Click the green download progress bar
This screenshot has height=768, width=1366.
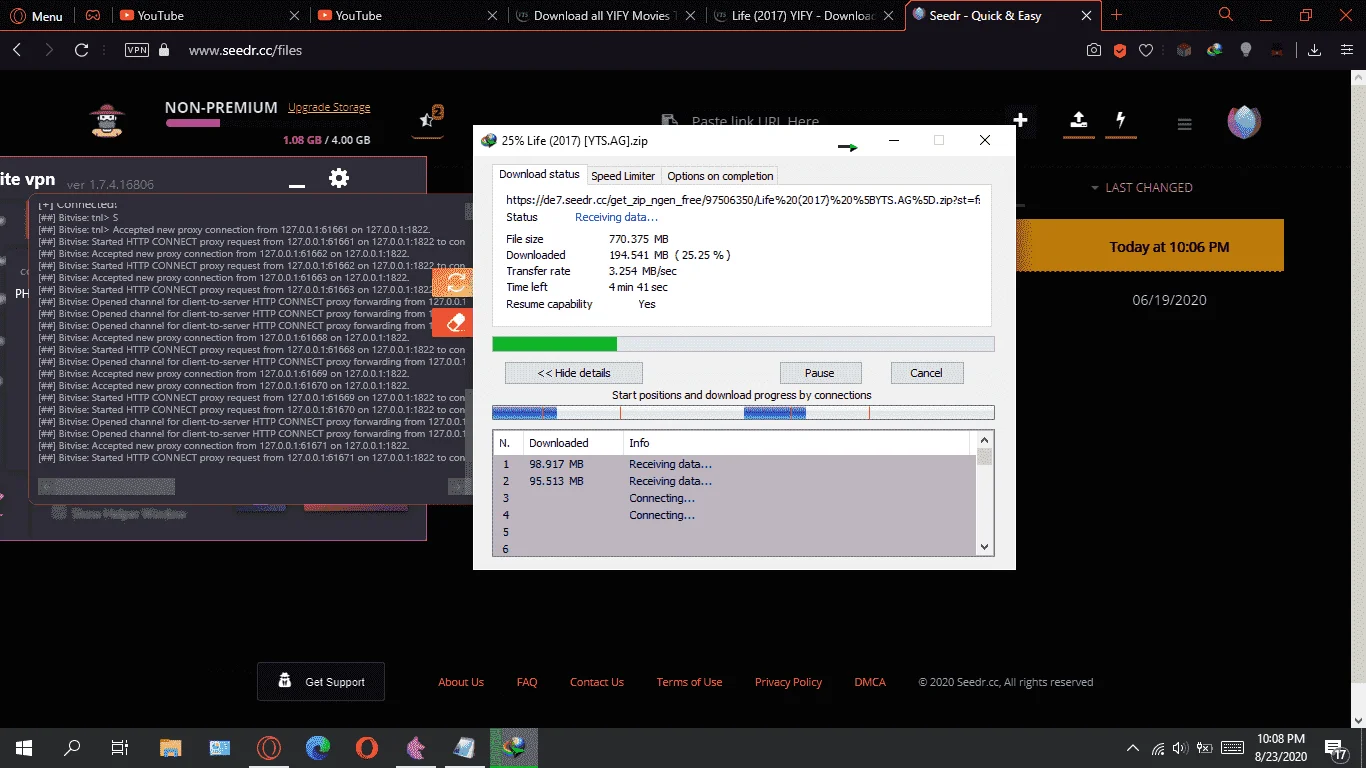click(x=744, y=344)
